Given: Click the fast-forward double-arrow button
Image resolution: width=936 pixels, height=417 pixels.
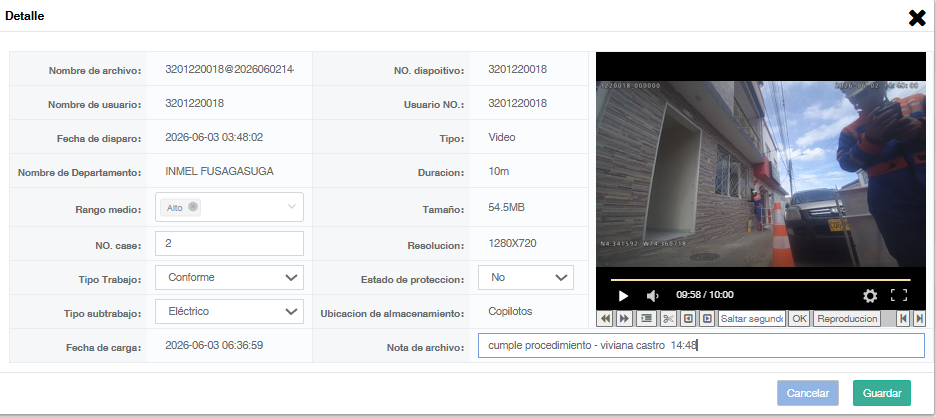Looking at the screenshot, I should (x=624, y=319).
